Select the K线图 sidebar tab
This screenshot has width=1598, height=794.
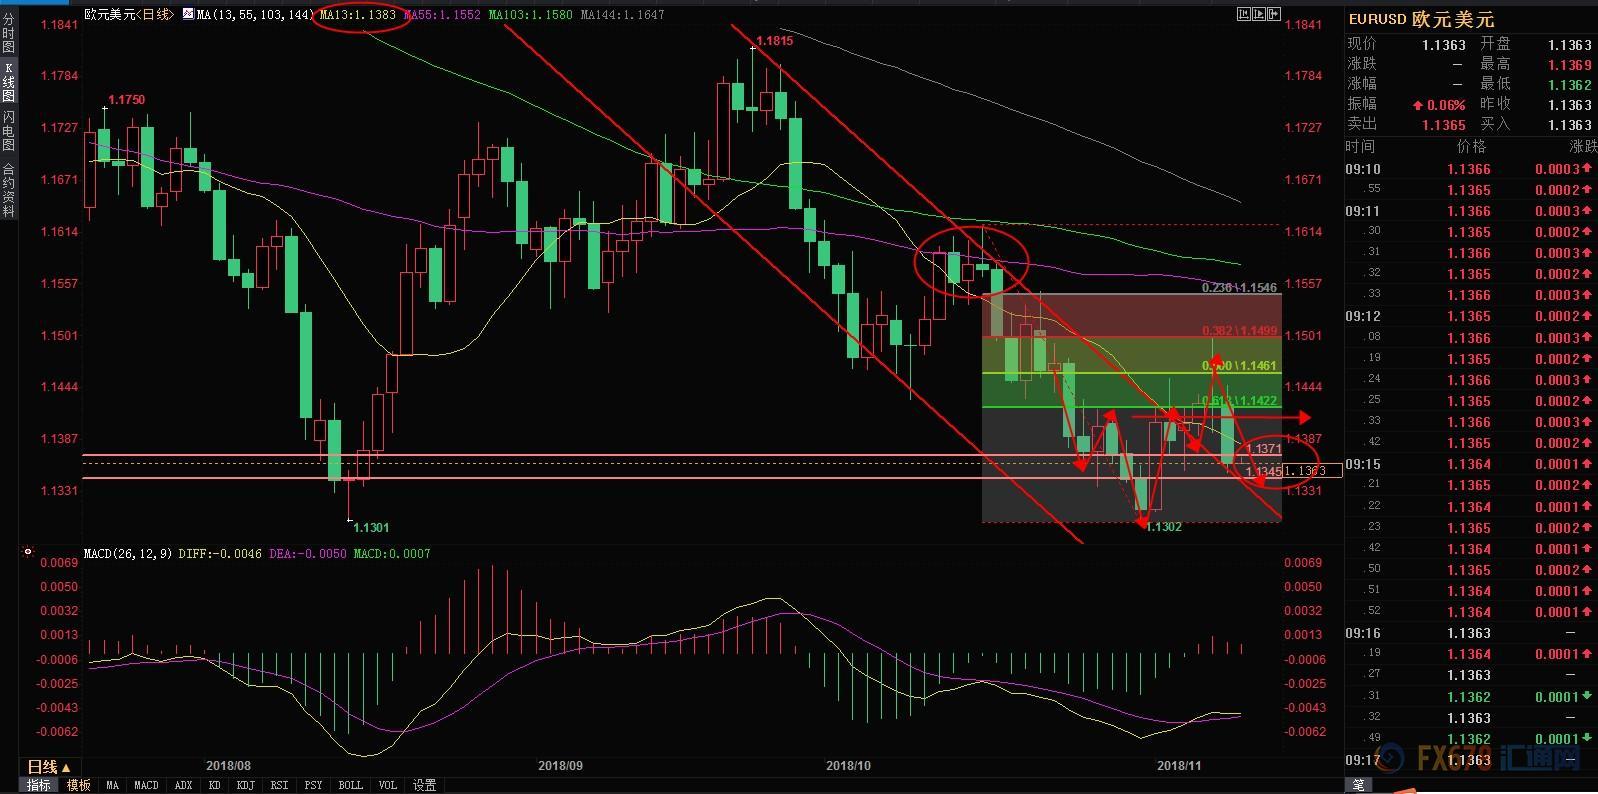point(8,82)
